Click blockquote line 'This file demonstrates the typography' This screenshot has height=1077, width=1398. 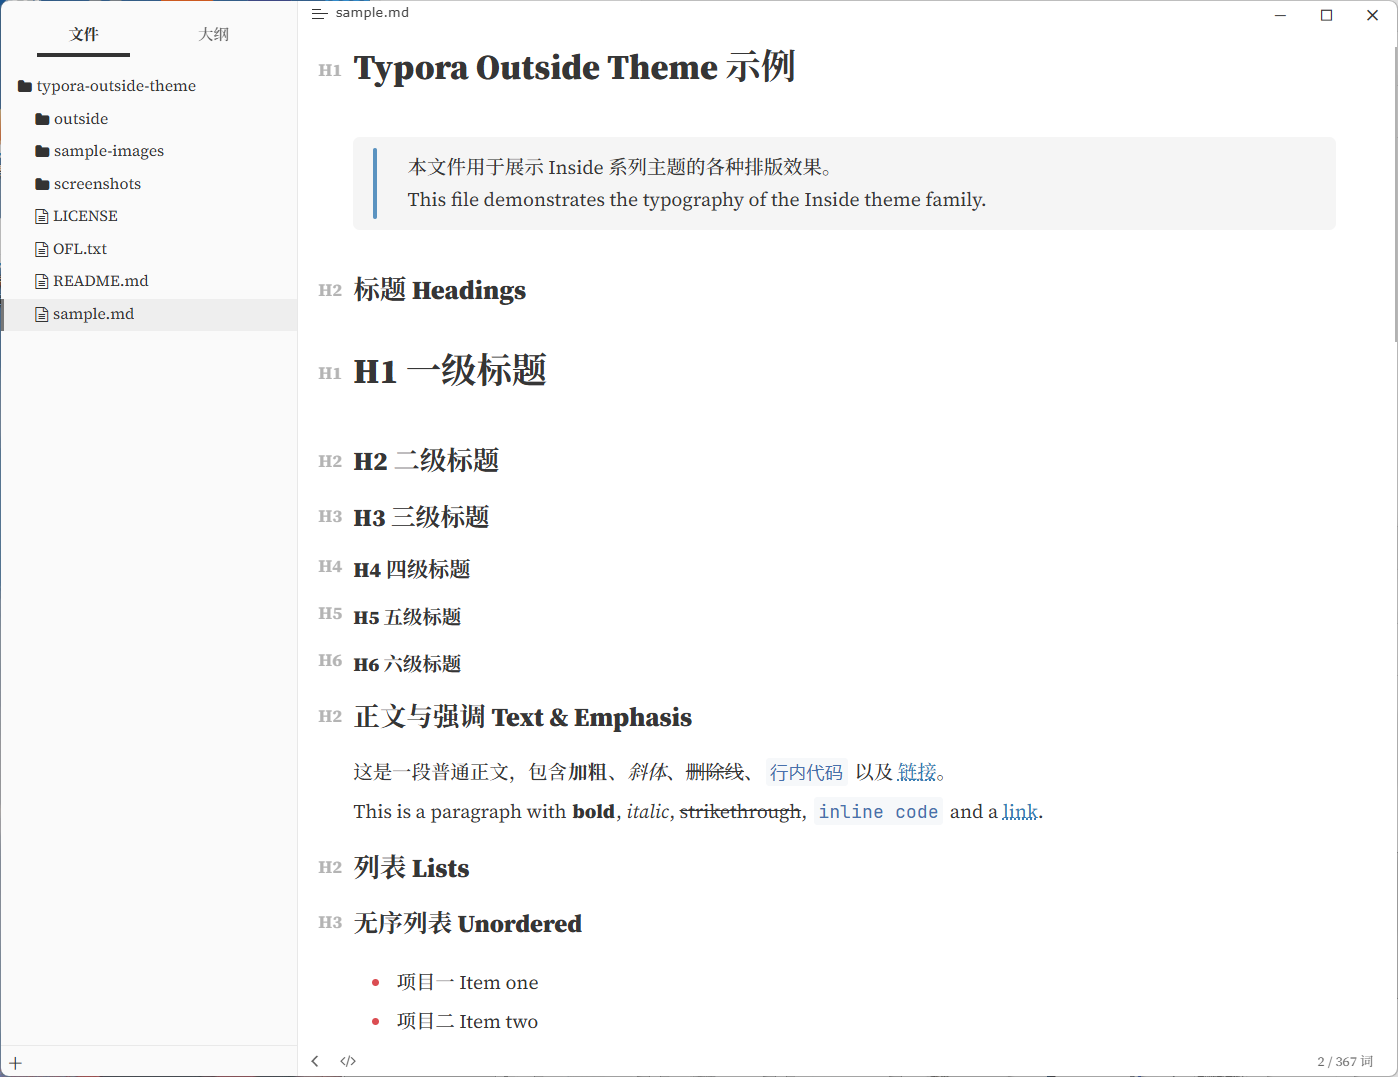[x=696, y=200]
